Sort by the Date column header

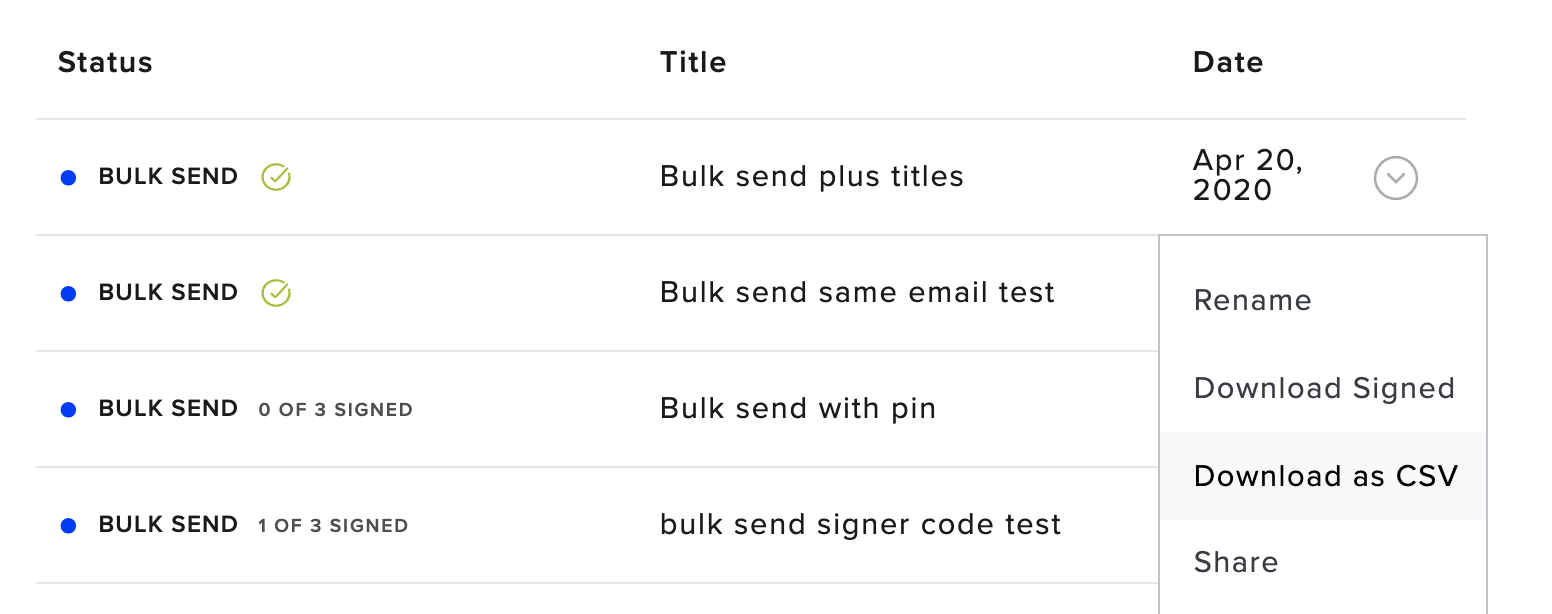pos(1228,62)
